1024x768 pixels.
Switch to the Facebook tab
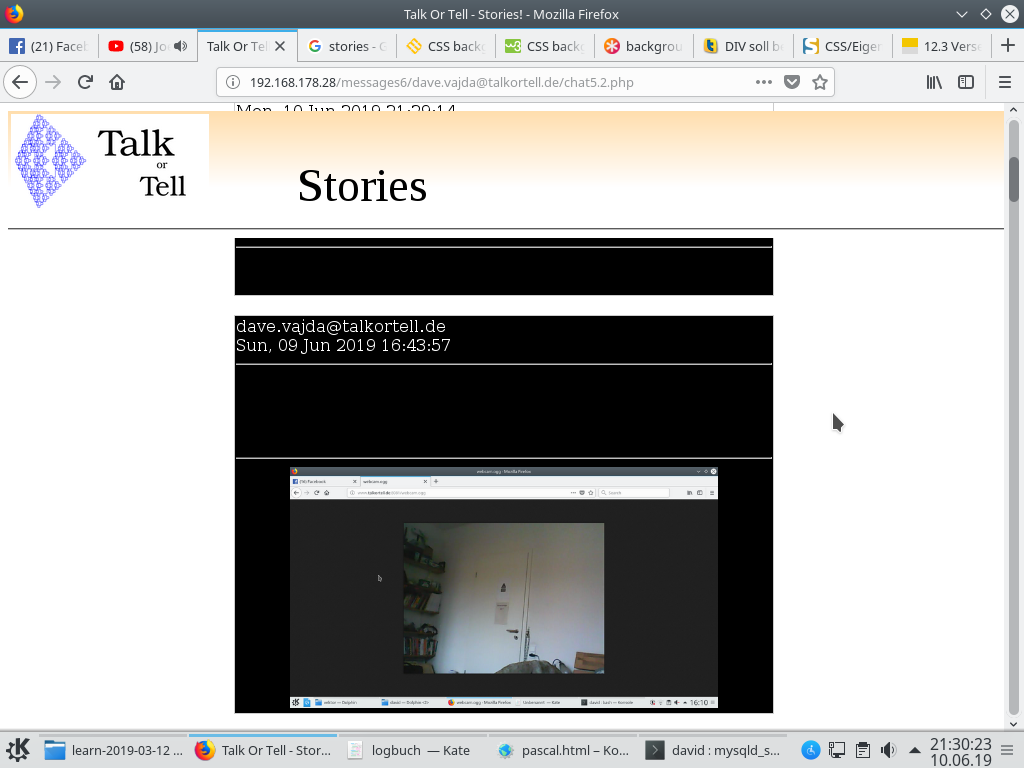pyautogui.click(x=48, y=46)
